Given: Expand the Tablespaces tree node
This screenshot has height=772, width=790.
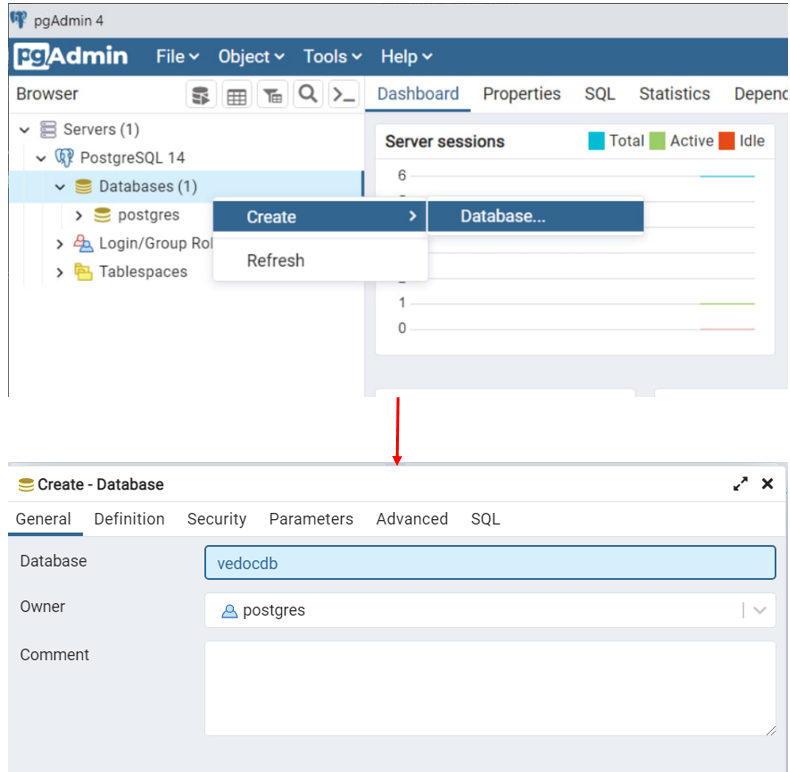Looking at the screenshot, I should click(x=60, y=272).
